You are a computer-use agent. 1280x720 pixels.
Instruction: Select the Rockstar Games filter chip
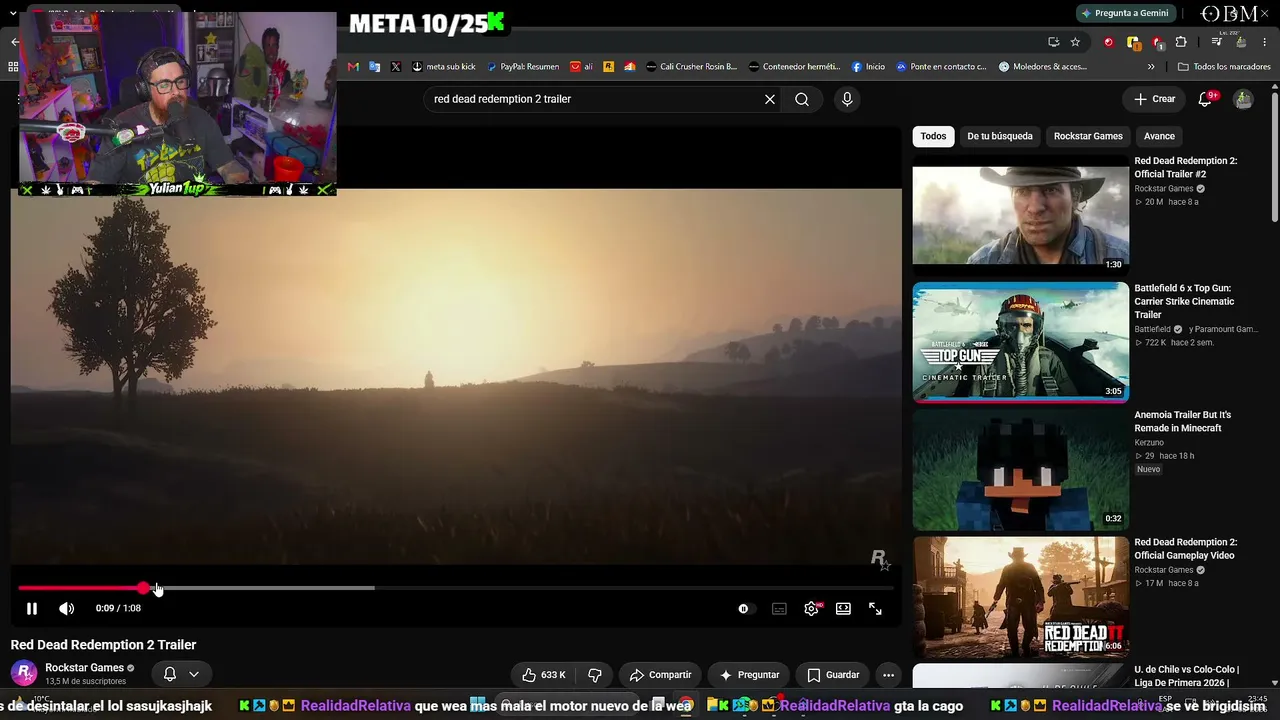coord(1088,136)
